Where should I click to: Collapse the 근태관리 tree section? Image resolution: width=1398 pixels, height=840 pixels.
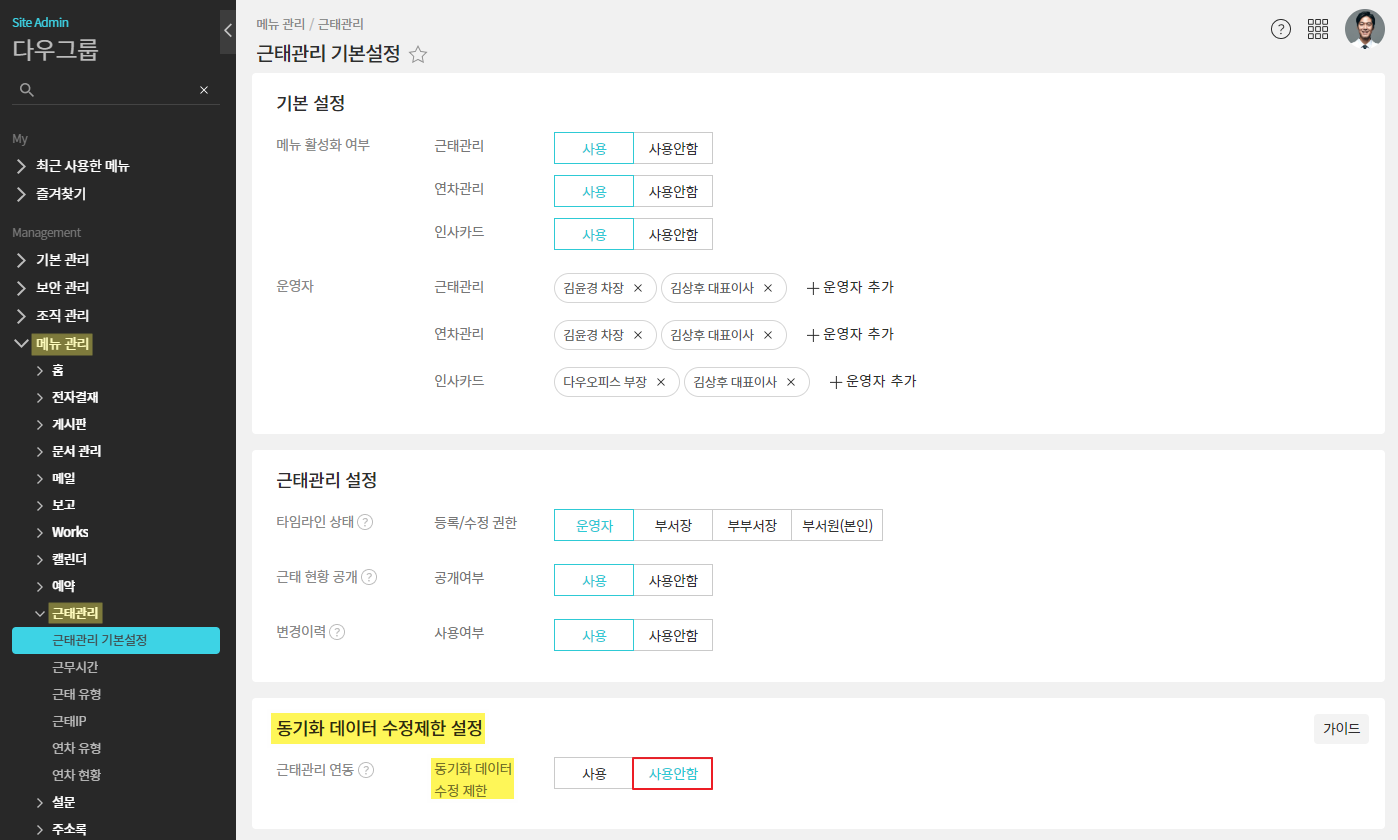coord(40,614)
